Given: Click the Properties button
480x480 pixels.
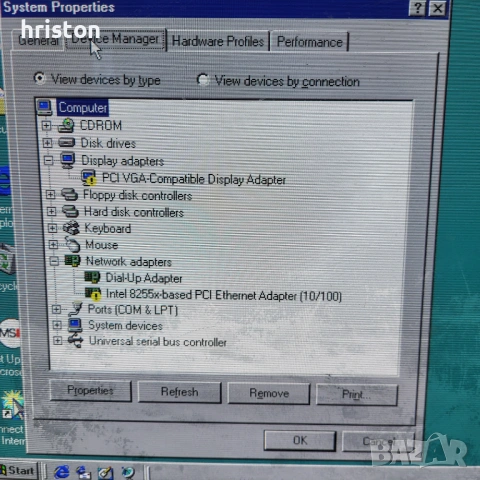Looking at the screenshot, I should [90, 390].
